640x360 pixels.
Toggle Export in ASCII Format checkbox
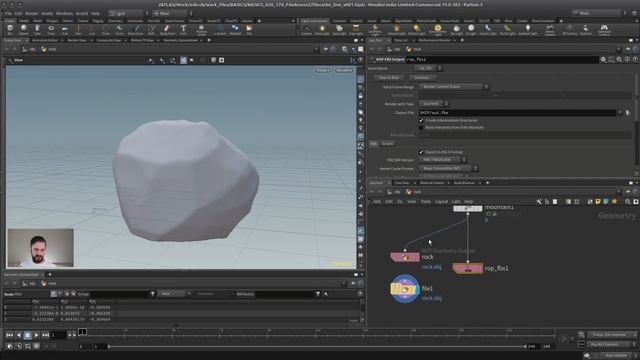(x=421, y=152)
